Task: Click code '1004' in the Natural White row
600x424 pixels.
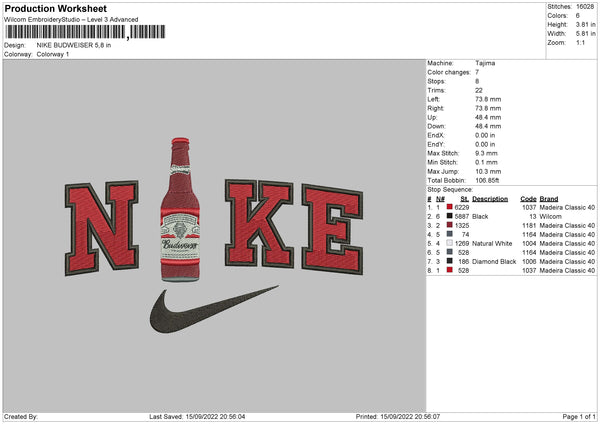Action: 529,243
